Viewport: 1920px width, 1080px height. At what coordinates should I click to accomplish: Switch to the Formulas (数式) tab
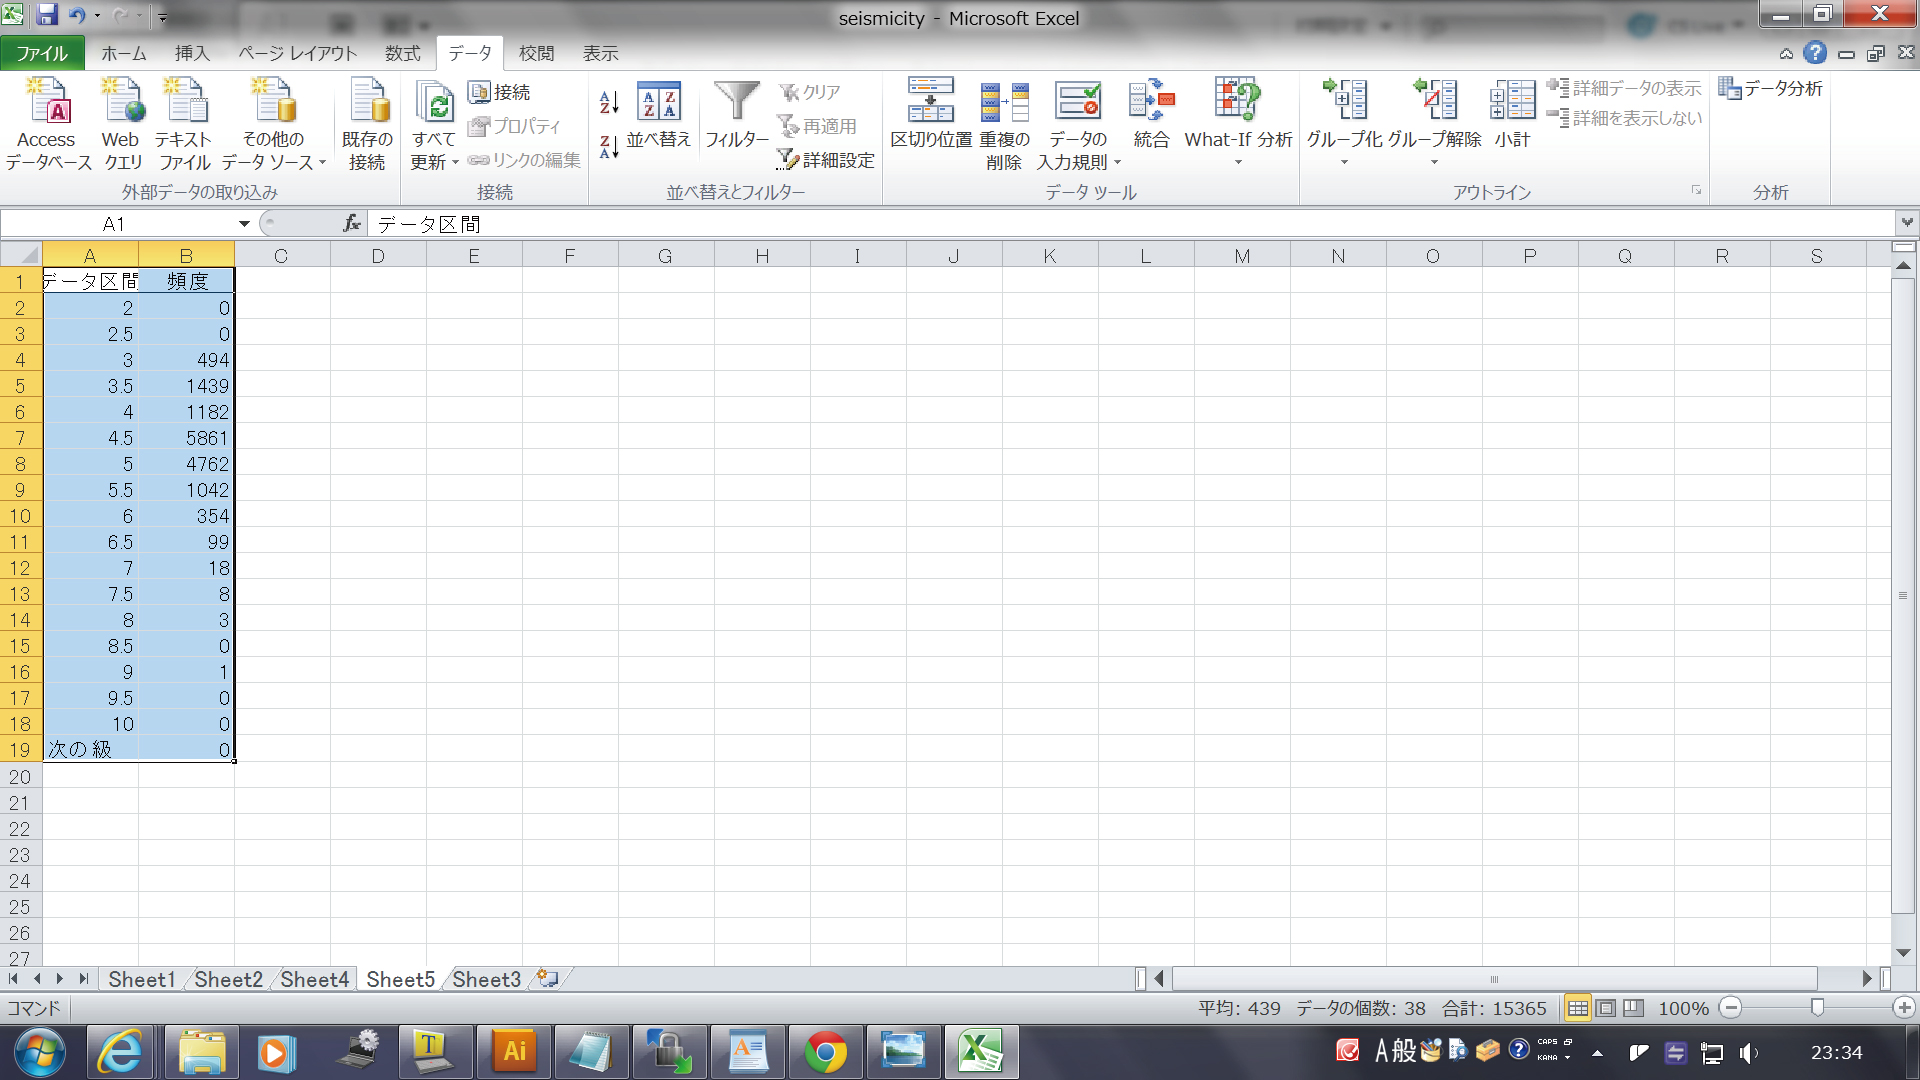tap(403, 54)
